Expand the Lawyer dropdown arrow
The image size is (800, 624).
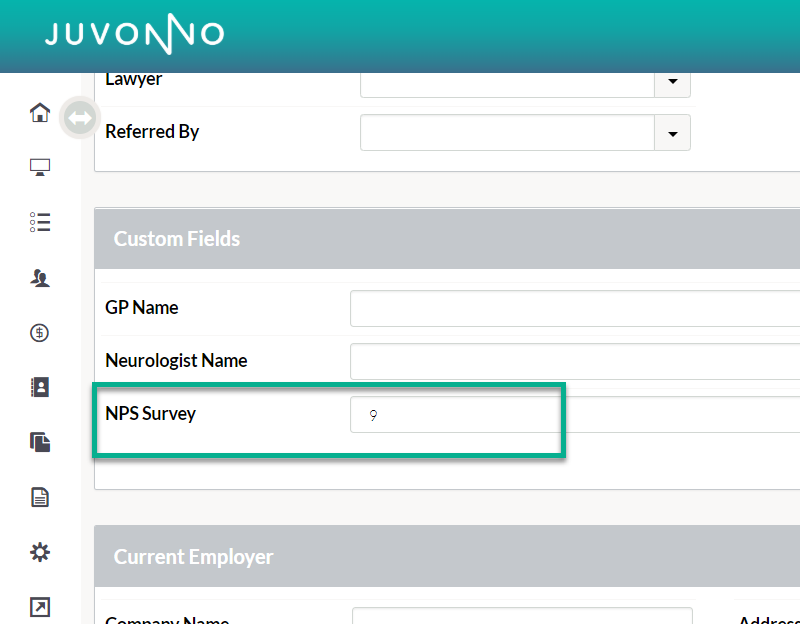coord(672,82)
